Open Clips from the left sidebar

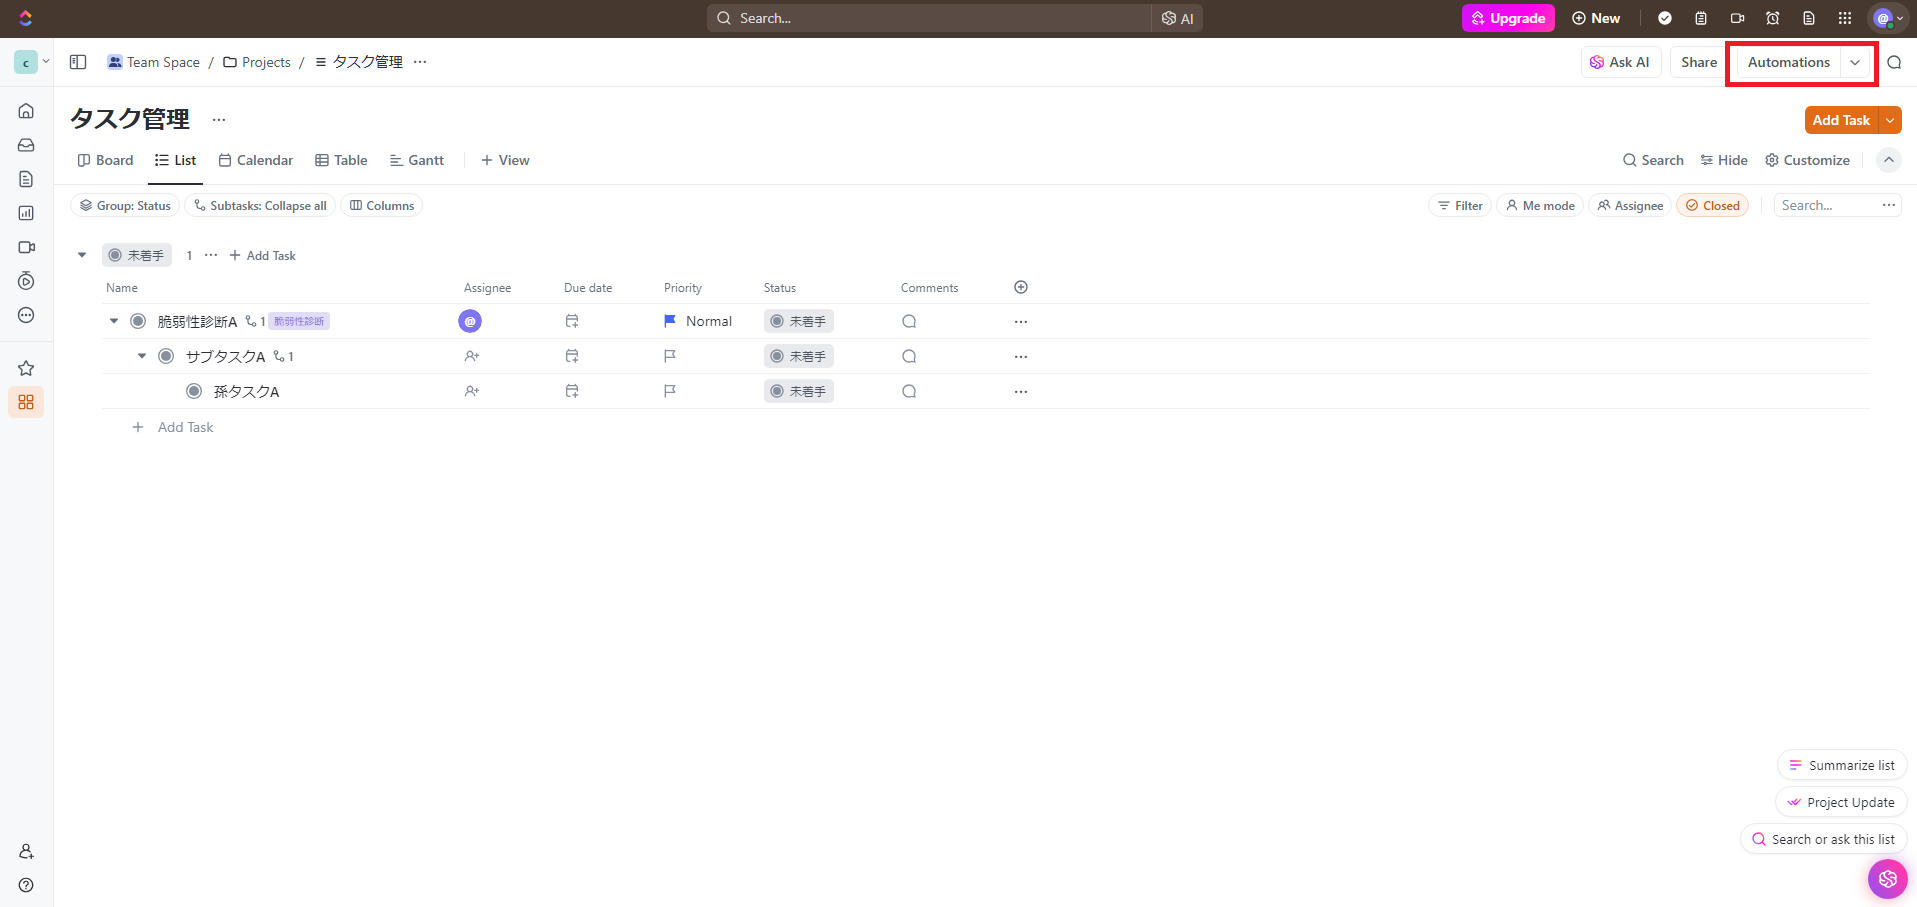tap(26, 247)
